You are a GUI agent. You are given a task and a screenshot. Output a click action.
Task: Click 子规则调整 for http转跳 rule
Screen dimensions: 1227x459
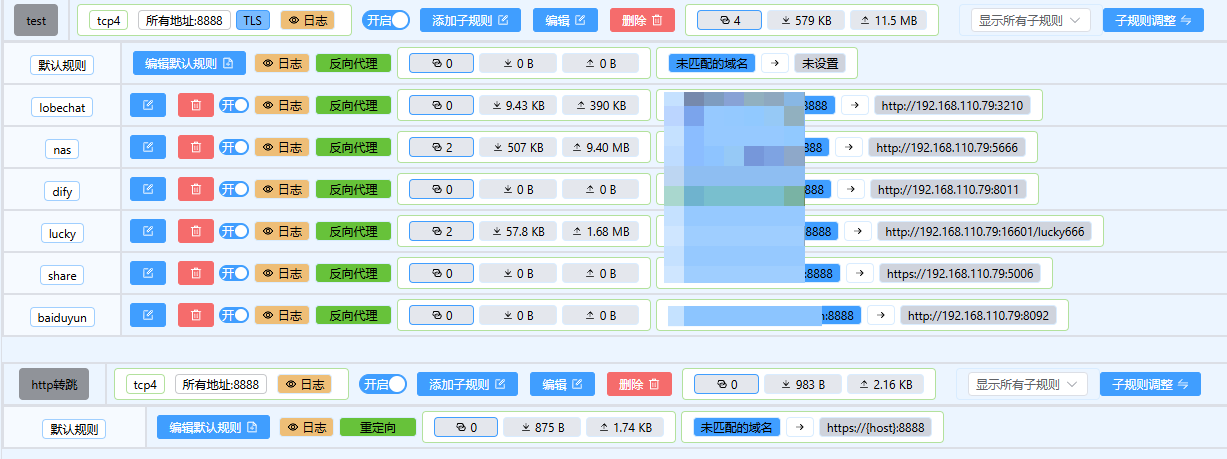[1150, 384]
